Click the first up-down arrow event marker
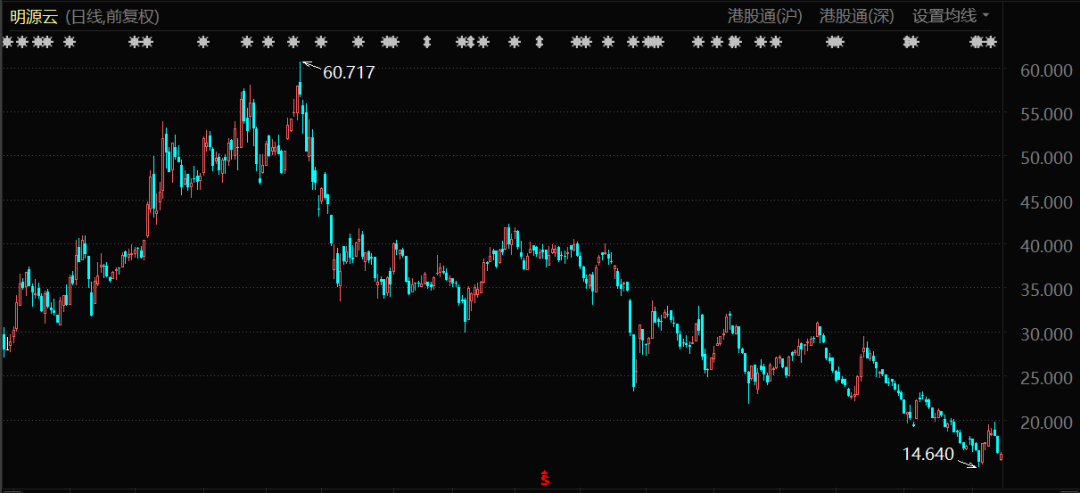This screenshot has height=493, width=1080. tap(428, 42)
